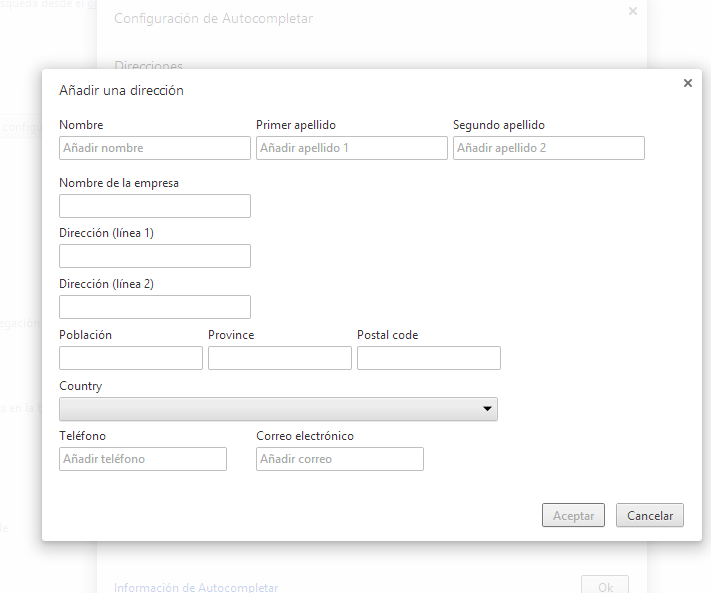Focus the Dirección (línea 1) field
Screen dimensions: 711x593
pos(155,256)
